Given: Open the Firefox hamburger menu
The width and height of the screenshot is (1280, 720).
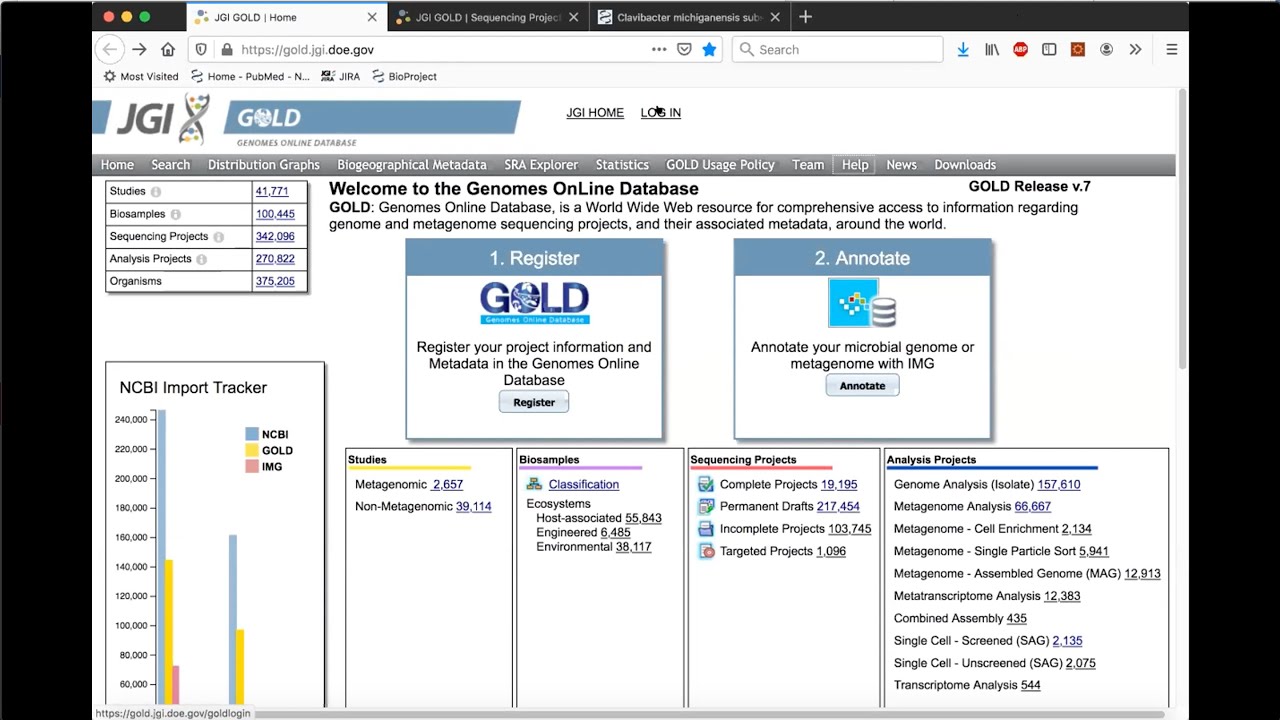Looking at the screenshot, I should coord(1171,49).
